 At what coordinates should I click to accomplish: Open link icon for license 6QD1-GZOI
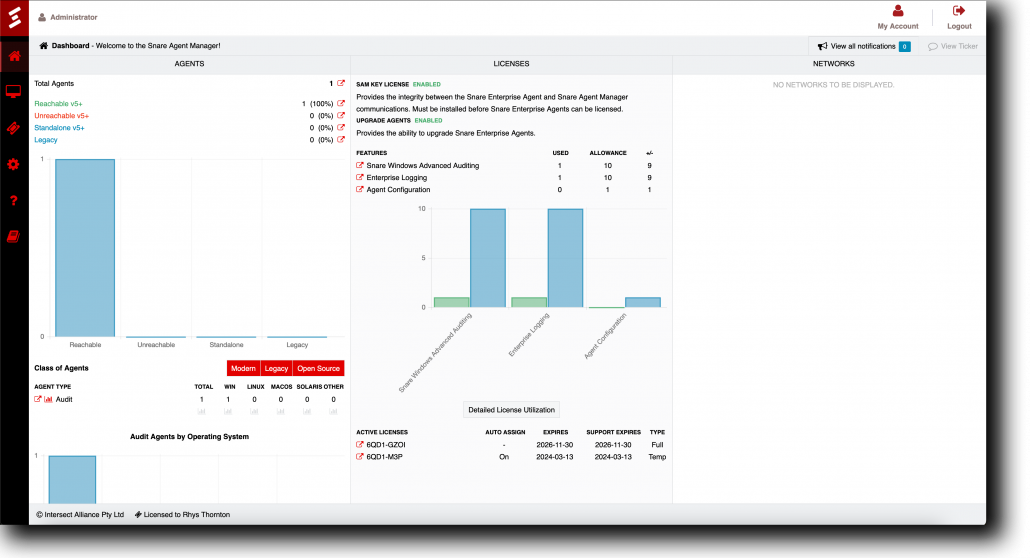click(x=360, y=444)
